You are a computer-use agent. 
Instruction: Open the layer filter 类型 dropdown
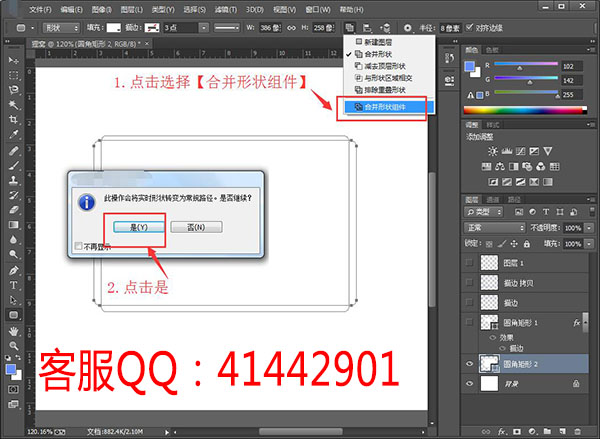click(x=484, y=212)
